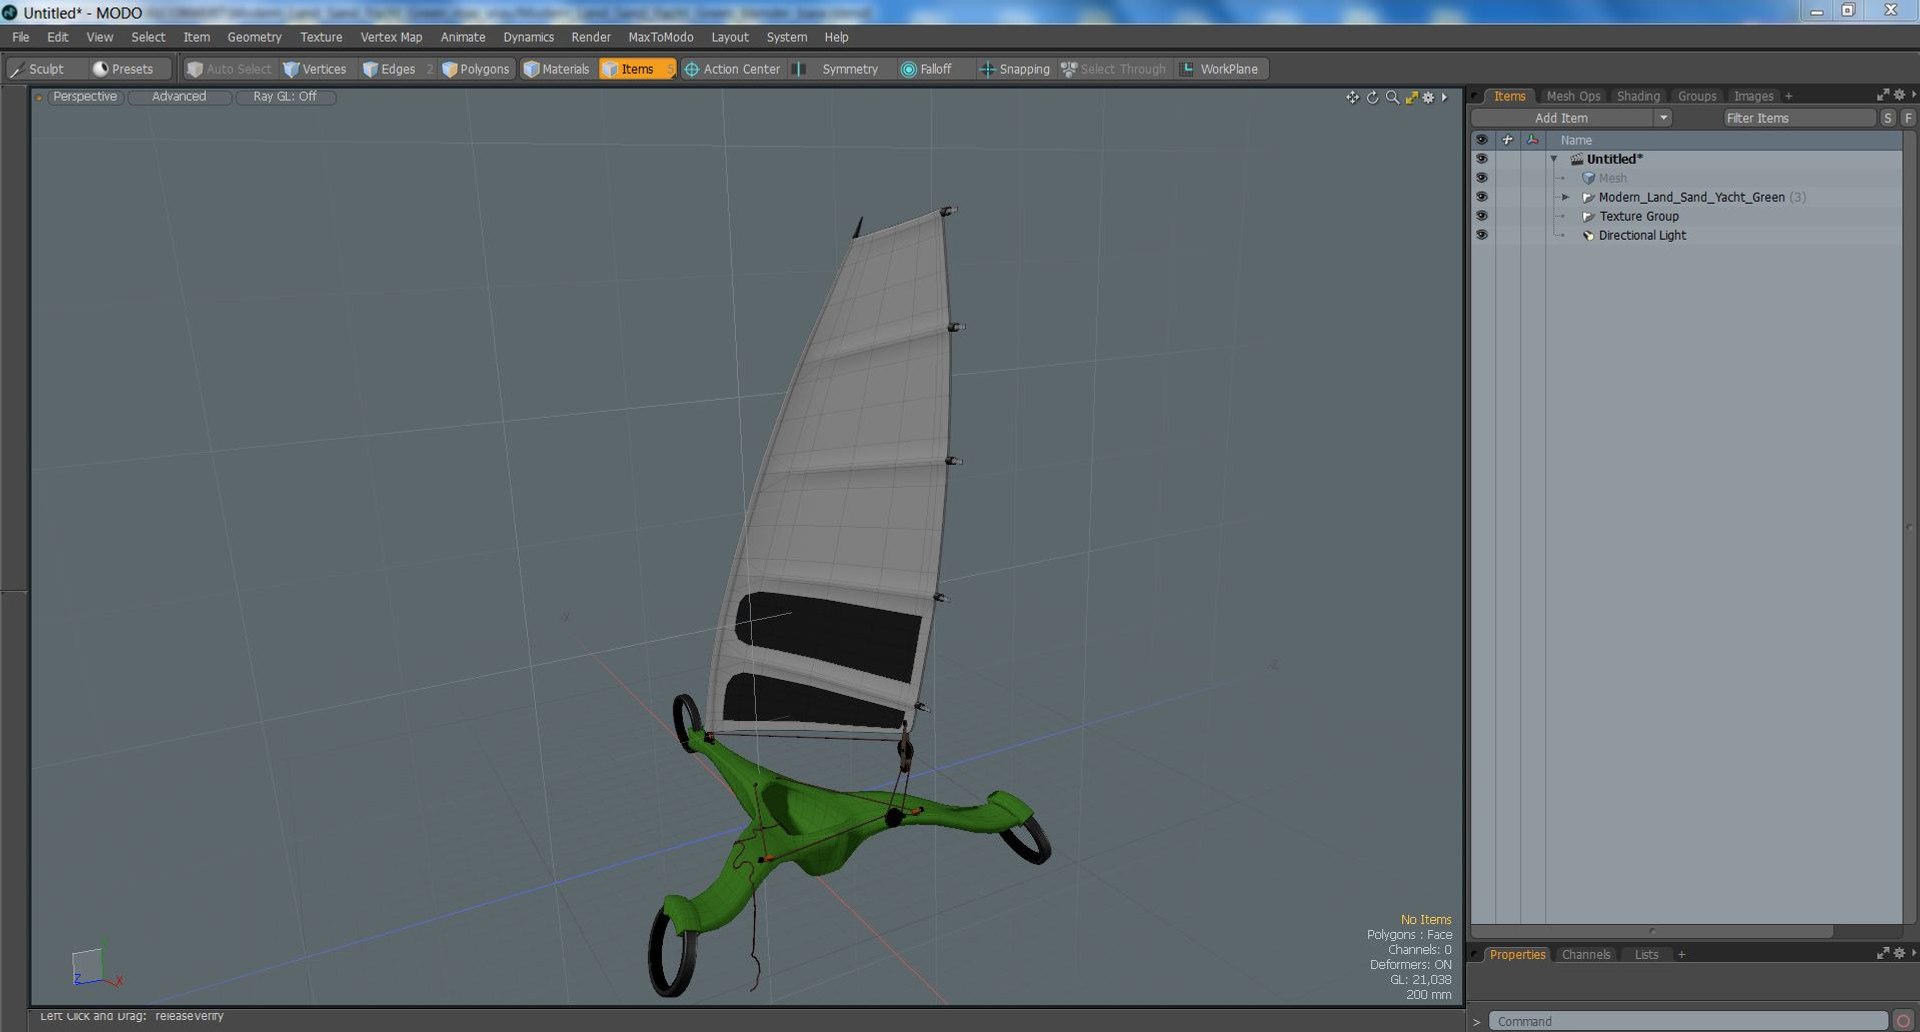
Task: Toggle visibility of Mesh item
Action: pos(1482,178)
